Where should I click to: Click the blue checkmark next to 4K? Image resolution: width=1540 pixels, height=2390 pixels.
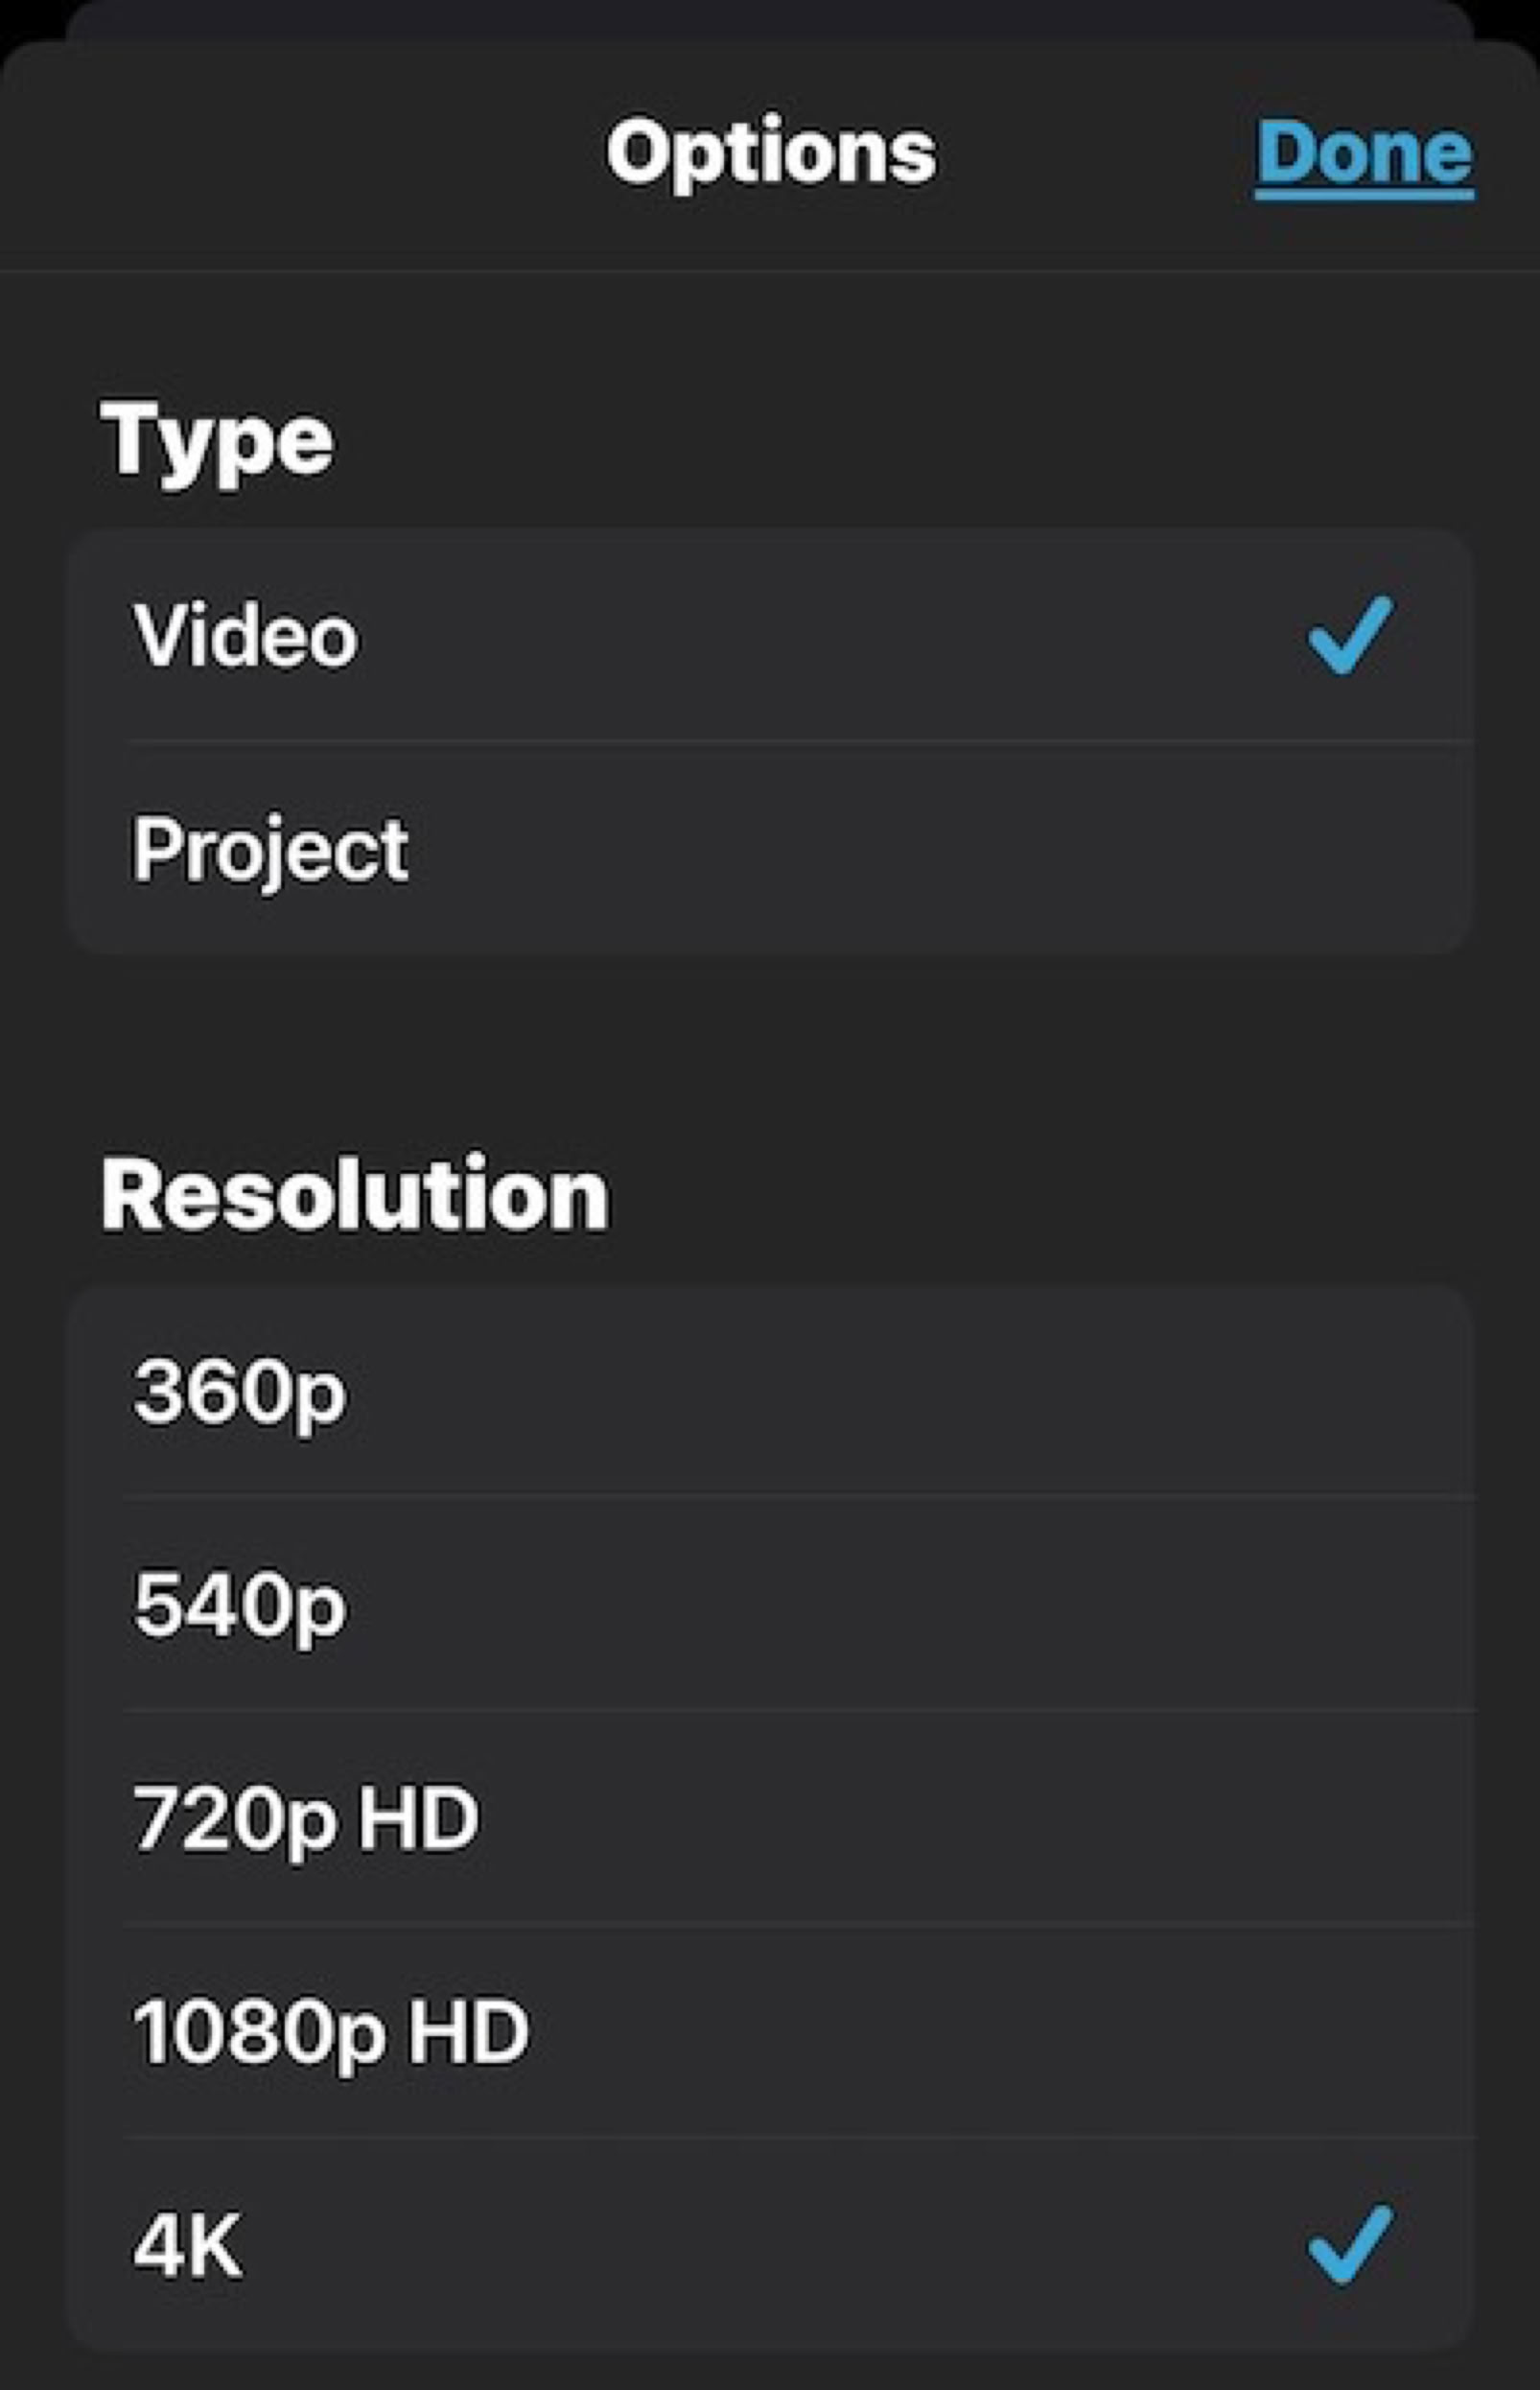(1350, 2244)
